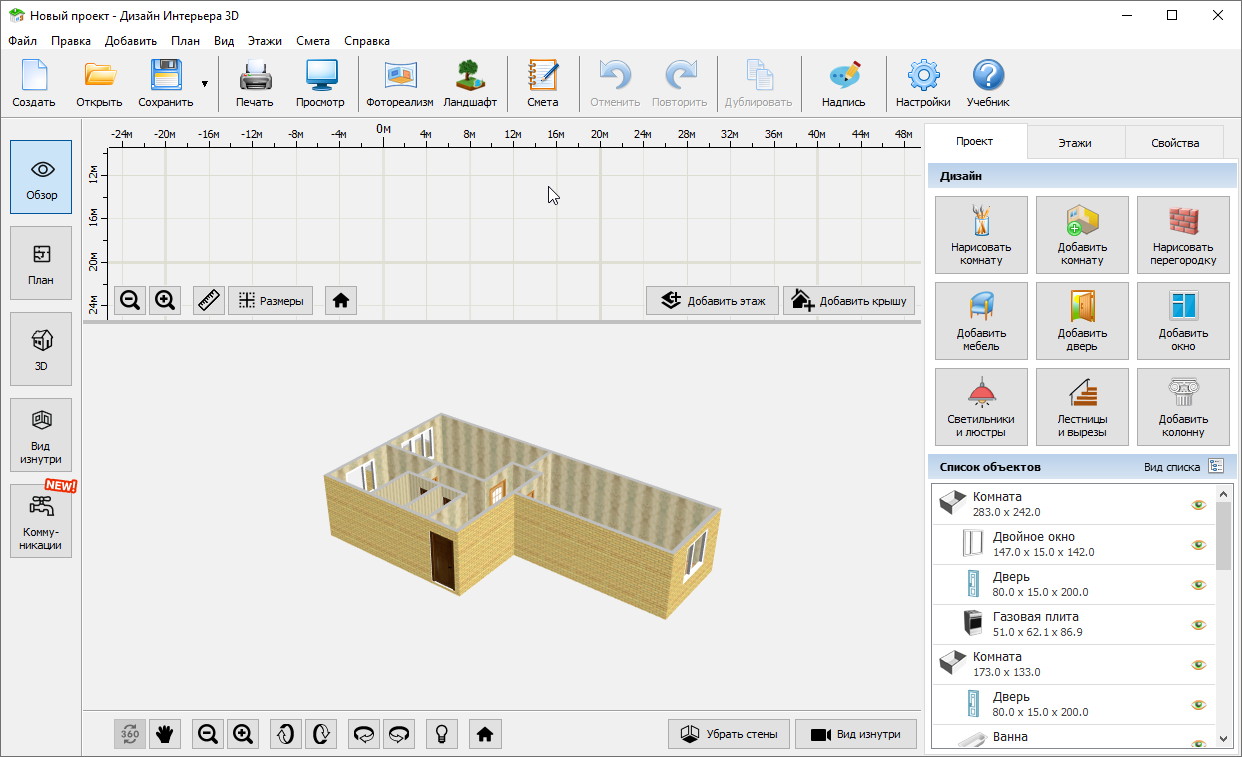The image size is (1242, 757).
Task: Toggle the light bulb lighting icon
Action: point(439,734)
